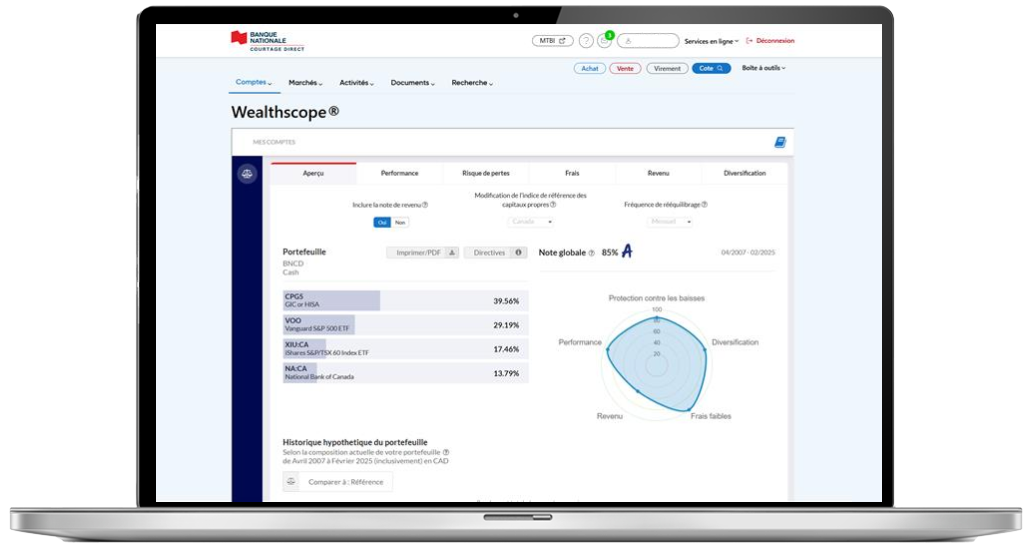Click the XIU:CA iShares S&P/TSX 60 bar
Image resolution: width=1032 pixels, height=556 pixels.
coord(405,349)
